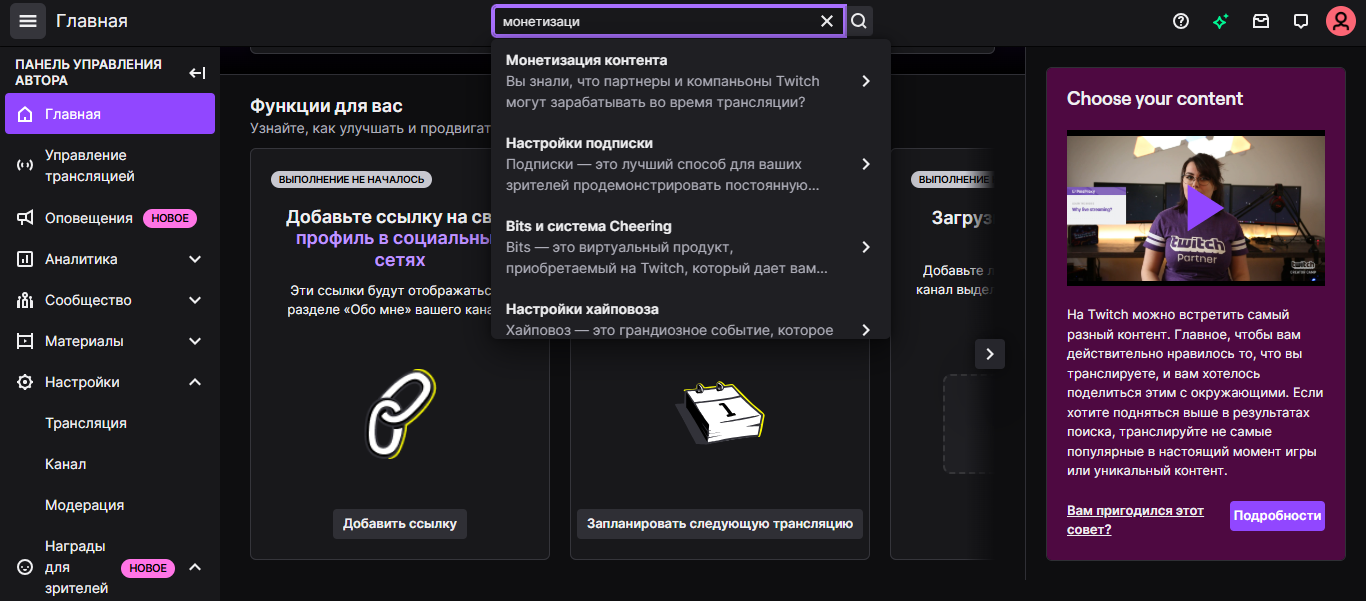Click Выполнение не началось badge on link card

click(351, 179)
